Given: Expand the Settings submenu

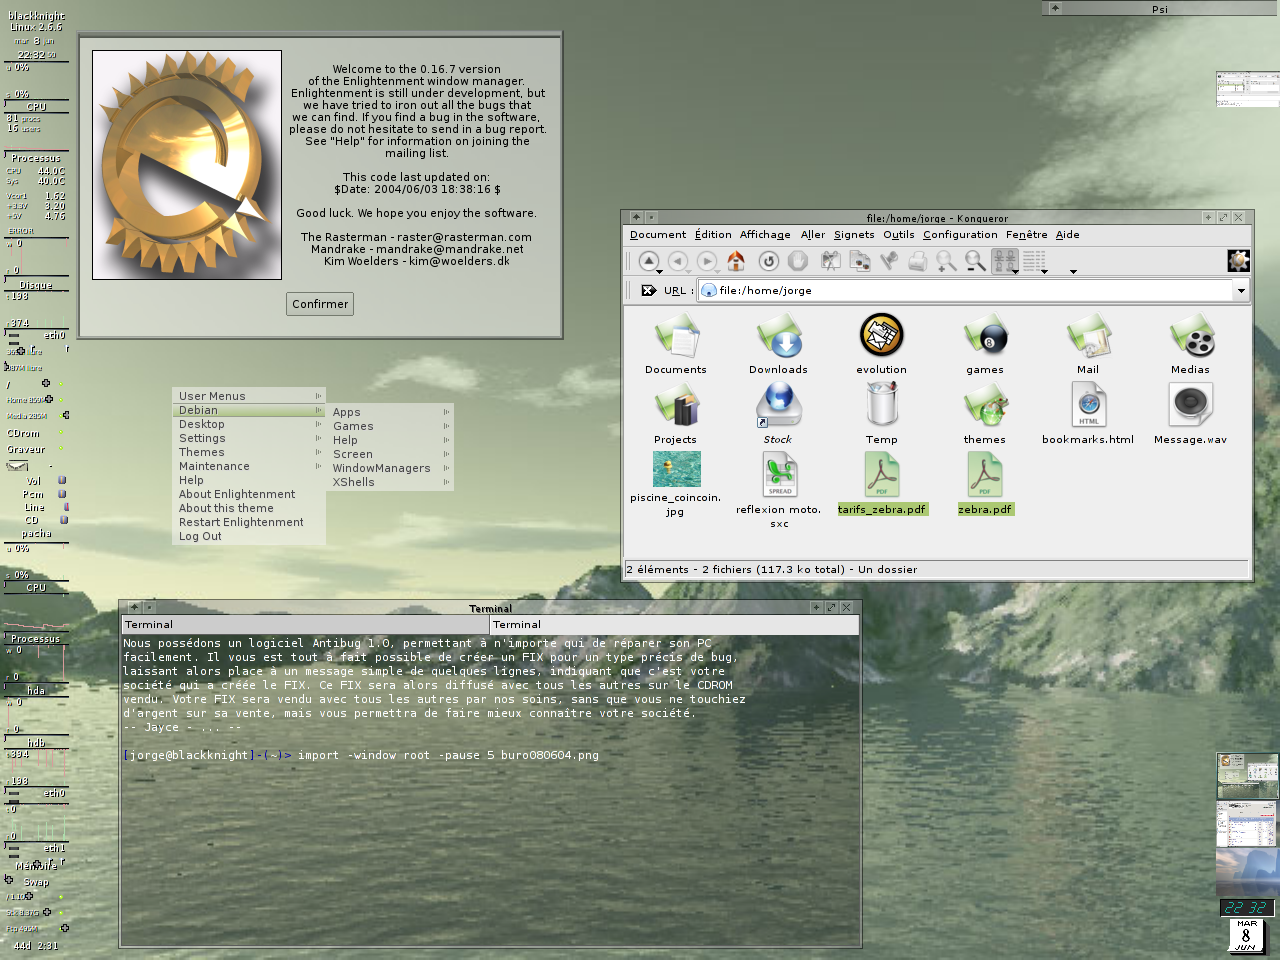Looking at the screenshot, I should (x=249, y=438).
